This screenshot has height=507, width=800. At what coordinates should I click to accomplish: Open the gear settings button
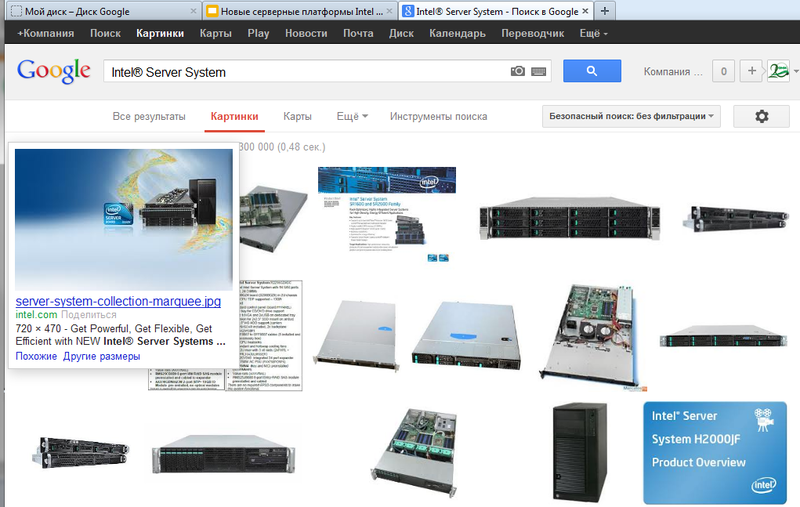point(761,116)
